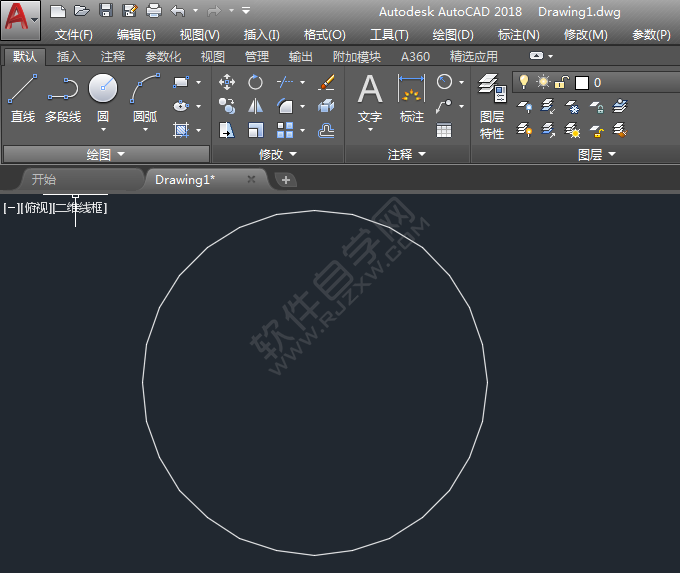Close the Drawing1 file tab
Screen dimensions: 680x573
tap(251, 179)
